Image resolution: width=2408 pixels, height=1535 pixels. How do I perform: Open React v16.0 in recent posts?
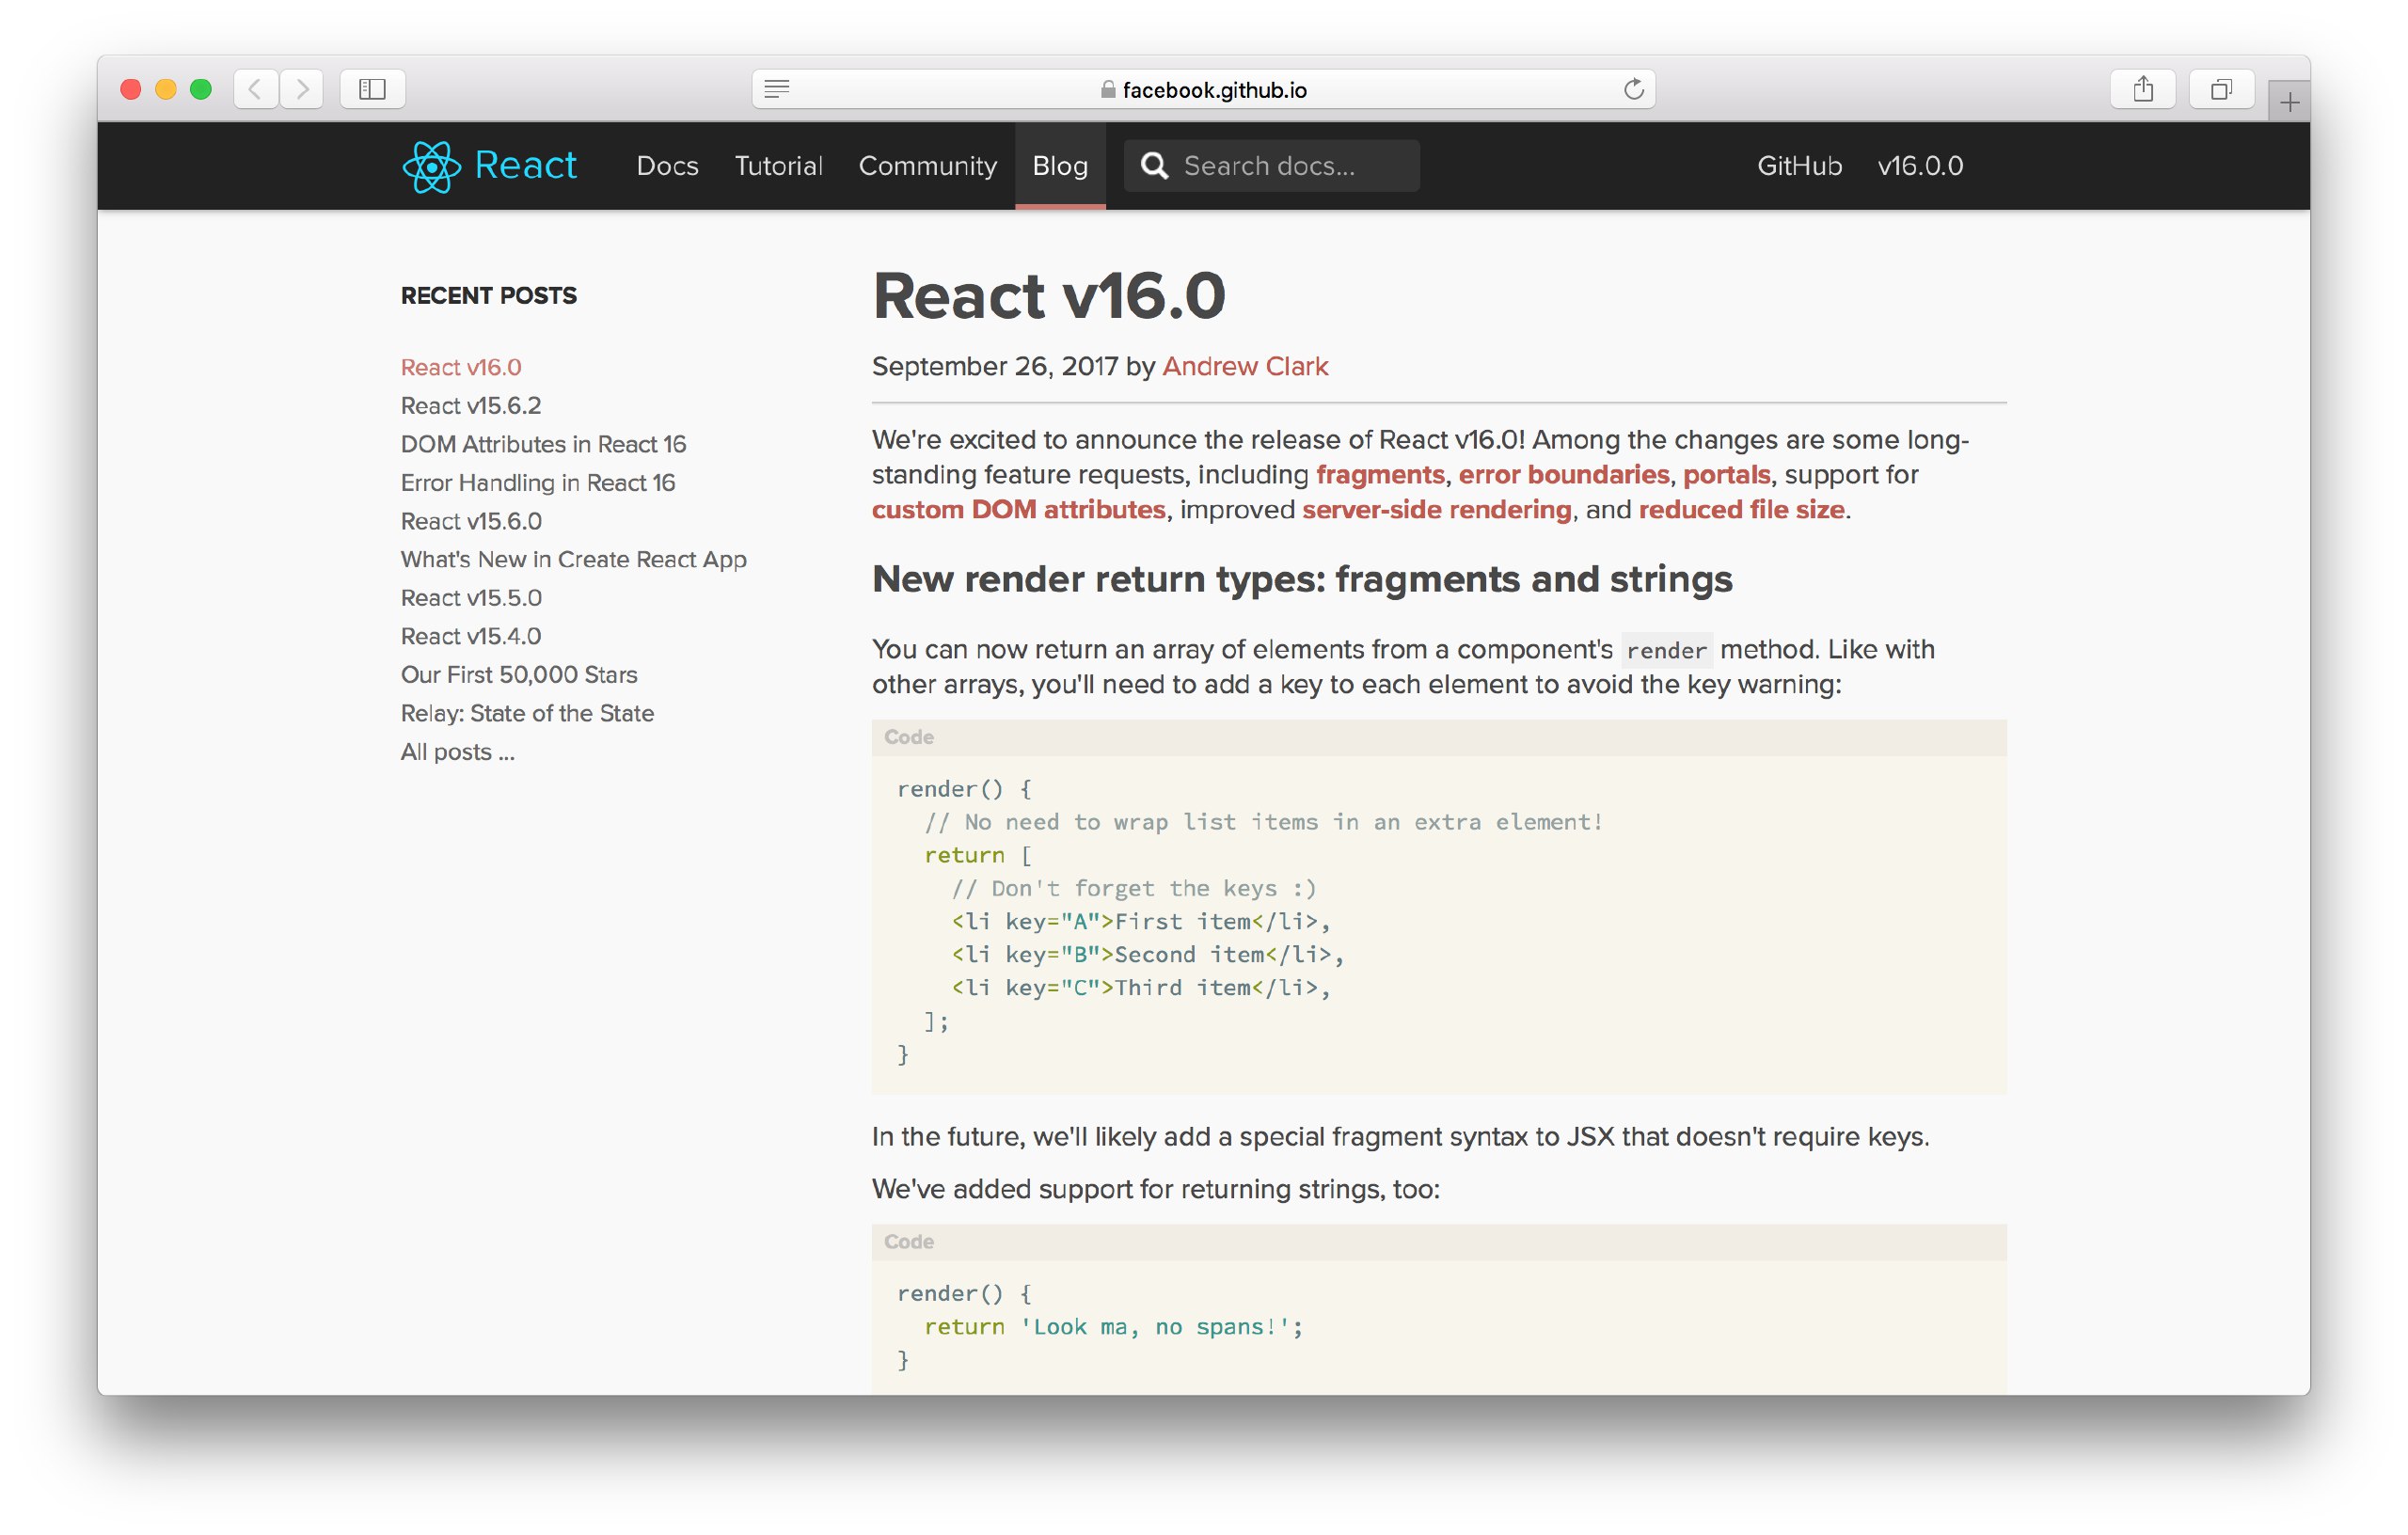click(461, 367)
